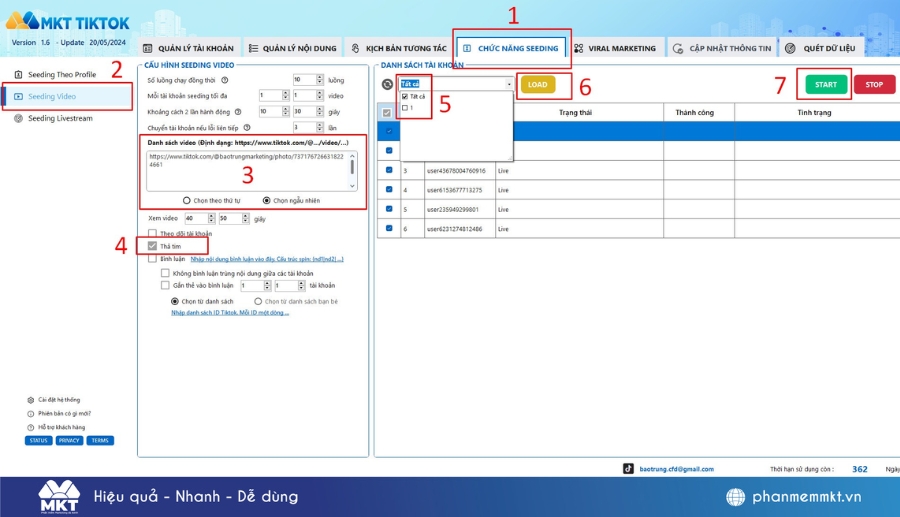The height and width of the screenshot is (517, 900).
Task: Open Cài đặt hệ thống settings
Action: [x=53, y=400]
